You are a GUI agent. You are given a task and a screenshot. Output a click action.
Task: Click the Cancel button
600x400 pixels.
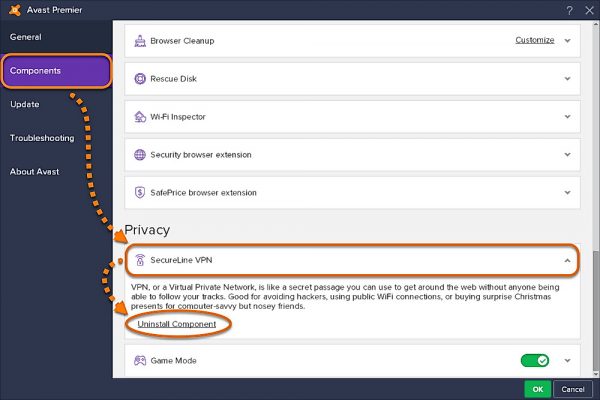(x=573, y=389)
